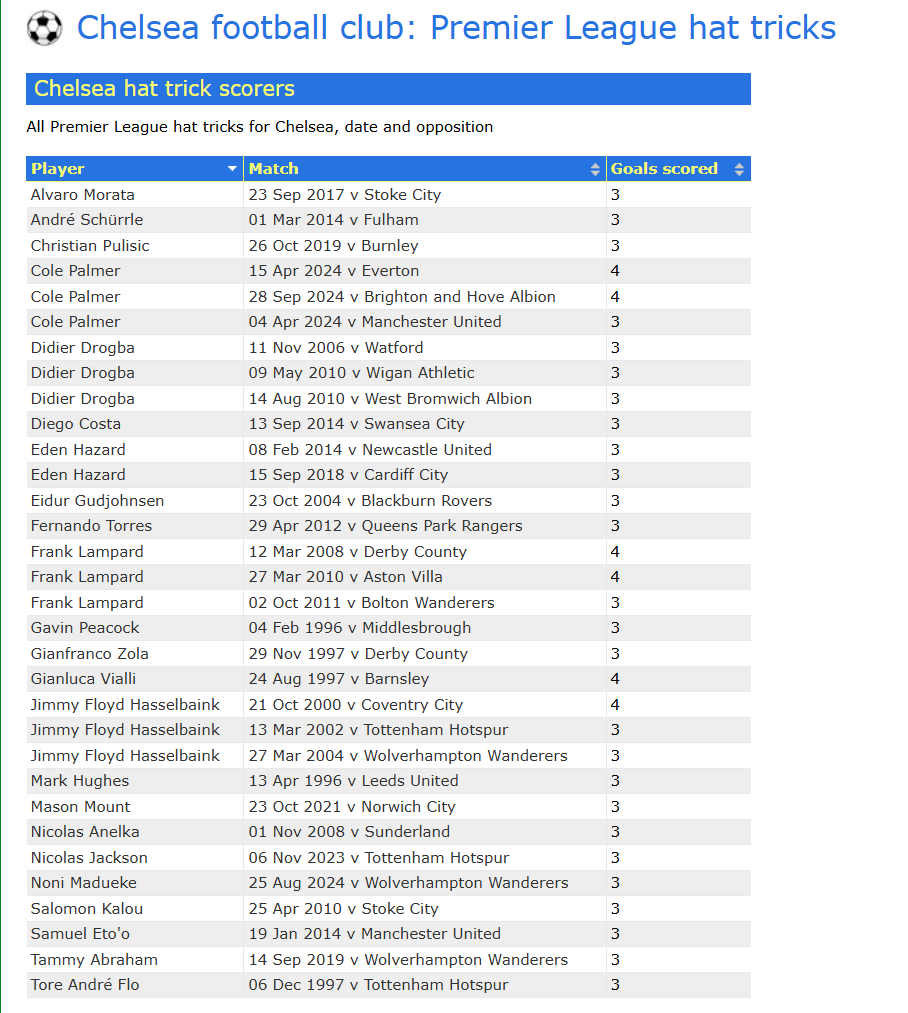Click 01 Mar 2014 v Fulham cell
This screenshot has width=908, height=1013.
click(425, 220)
